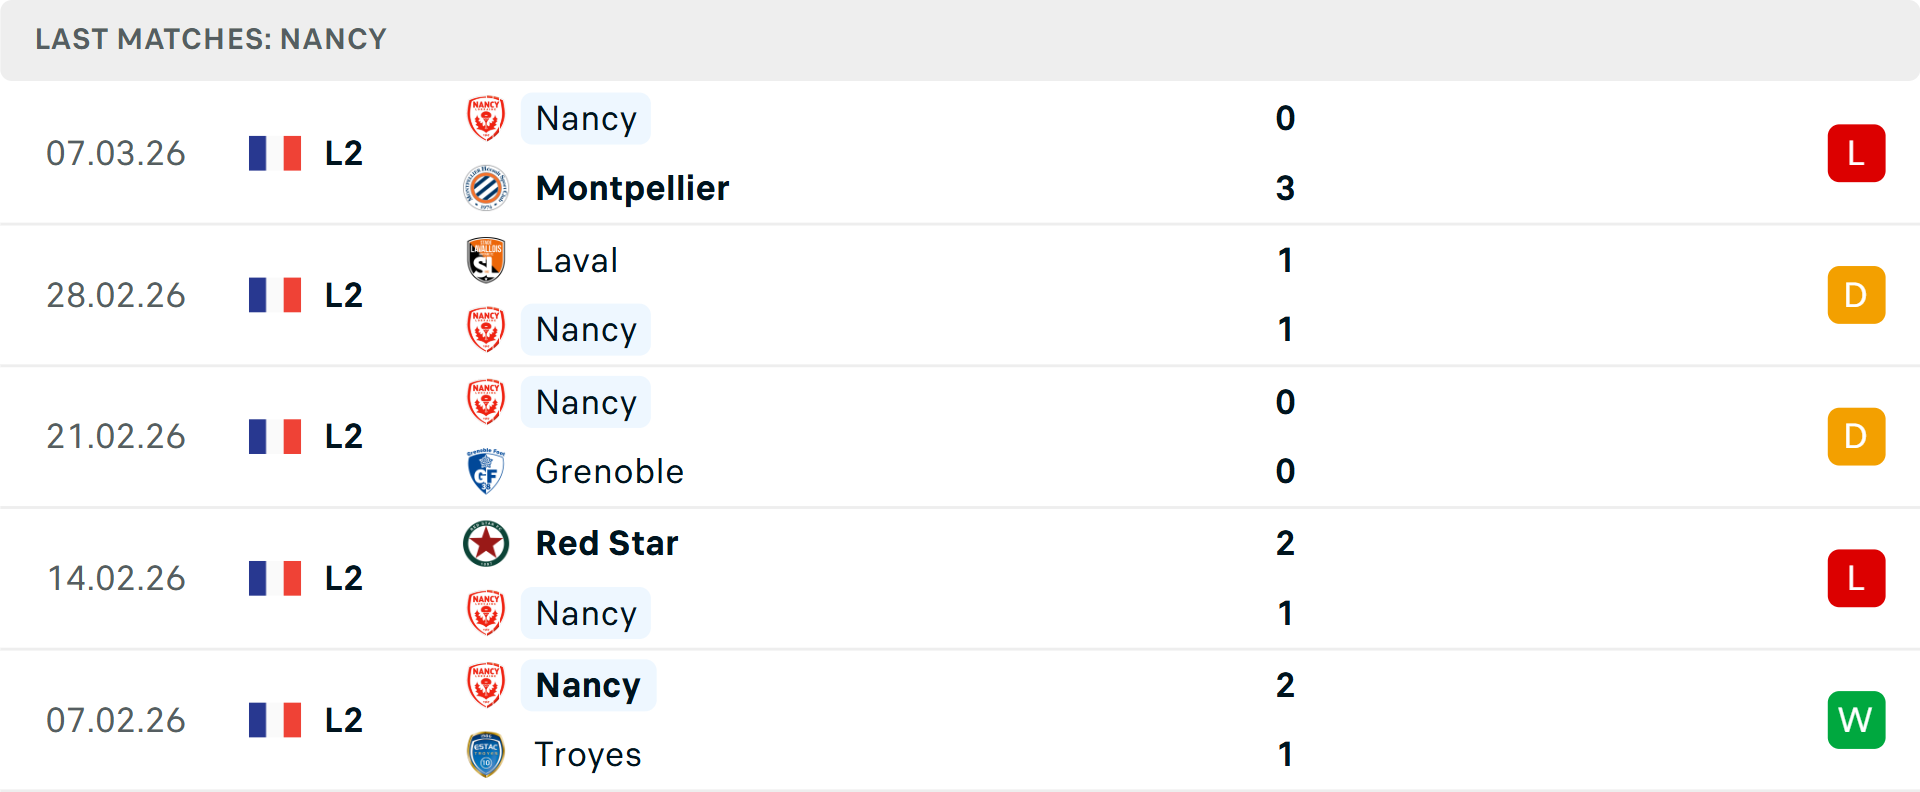The image size is (1920, 792).
Task: Click the Red Star club crest
Action: [486, 543]
